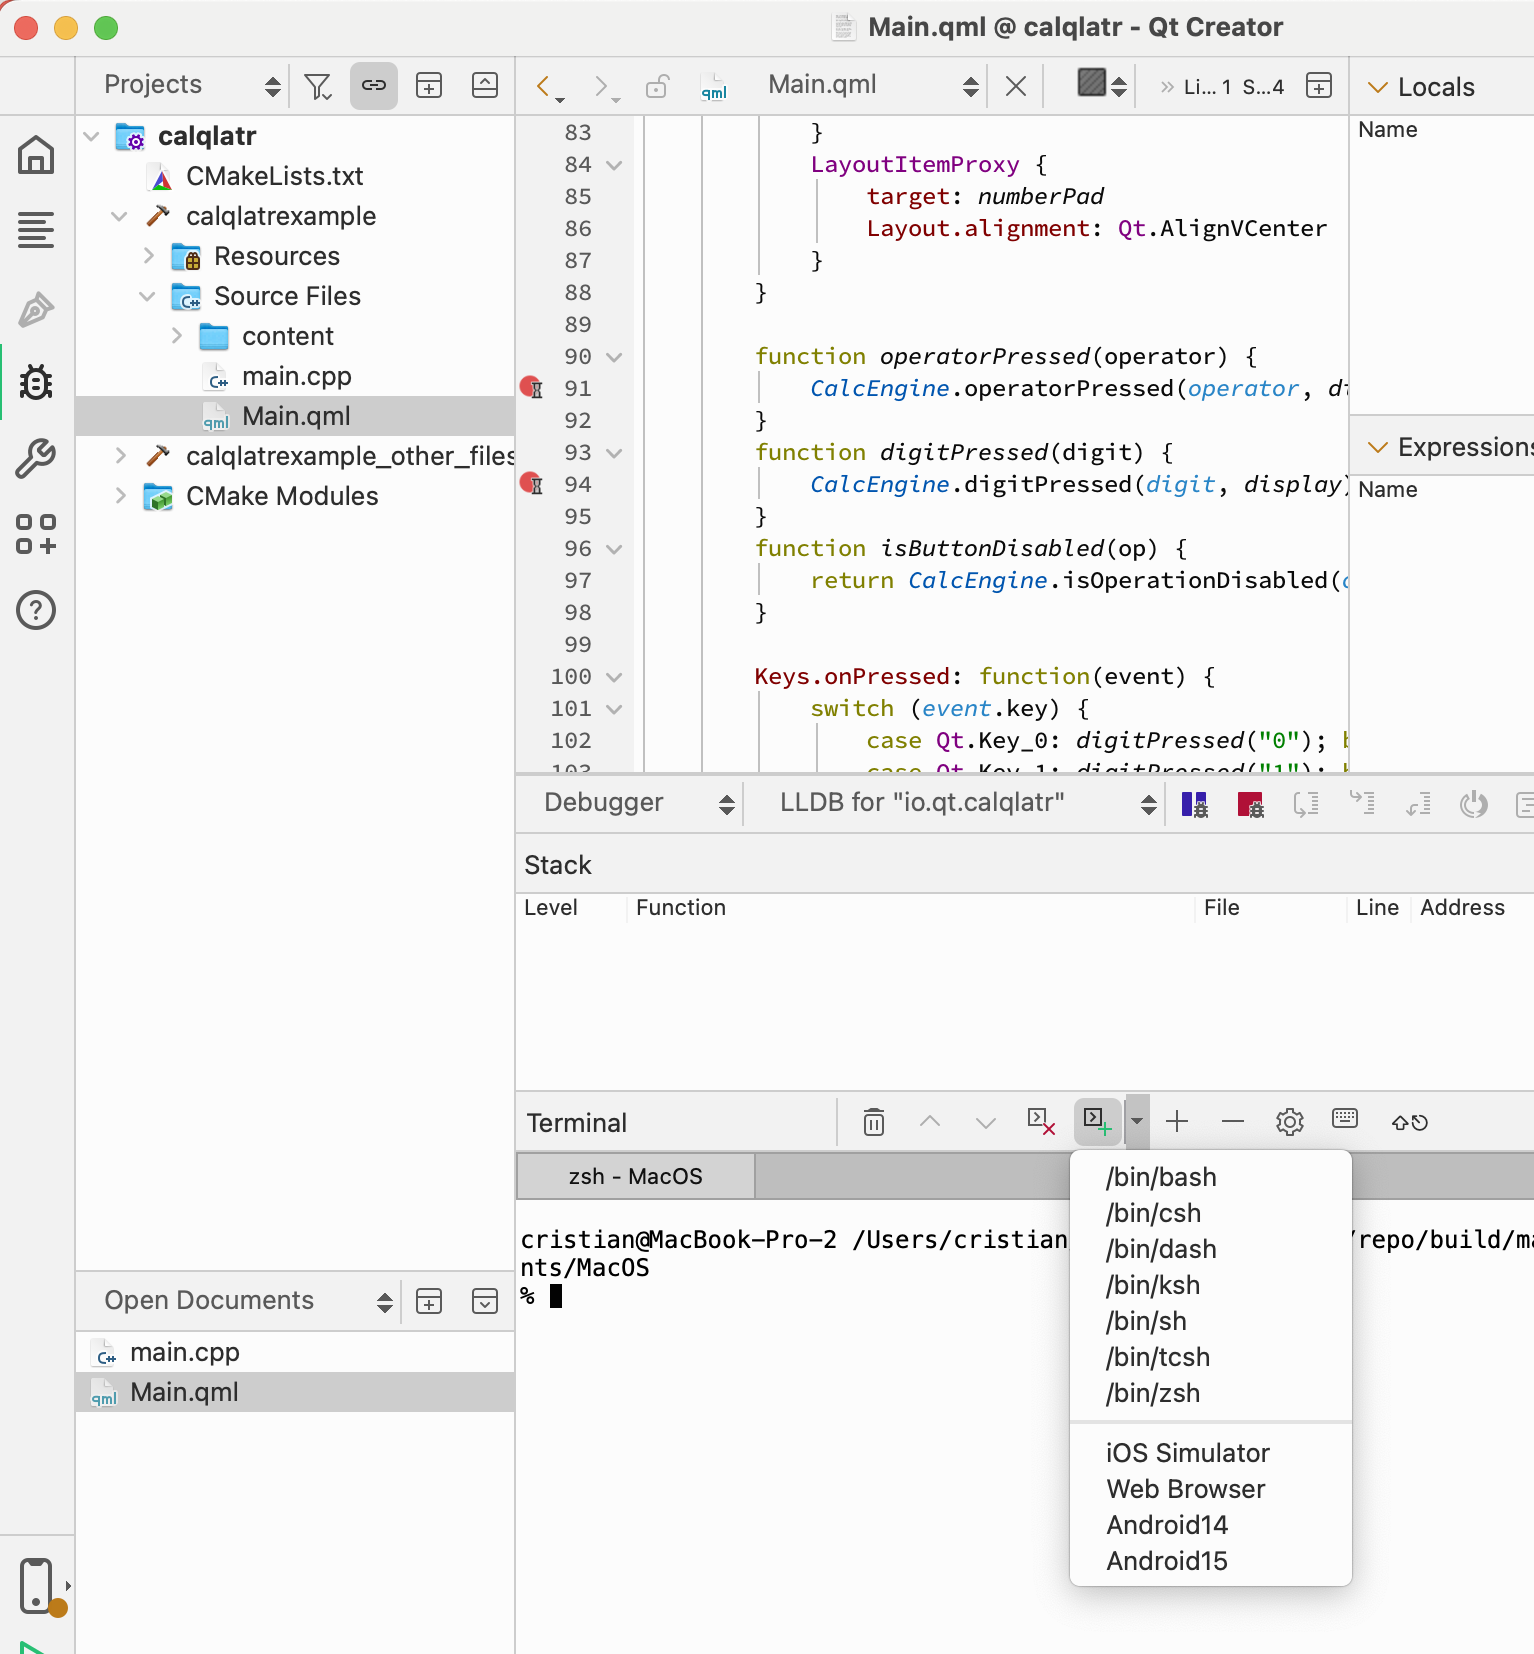Viewport: 1534px width, 1654px height.
Task: Close the current terminal icon
Action: click(1042, 1122)
